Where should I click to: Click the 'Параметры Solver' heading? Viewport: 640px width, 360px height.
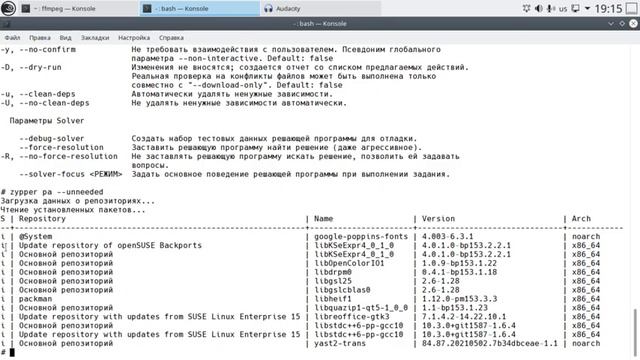47,121
